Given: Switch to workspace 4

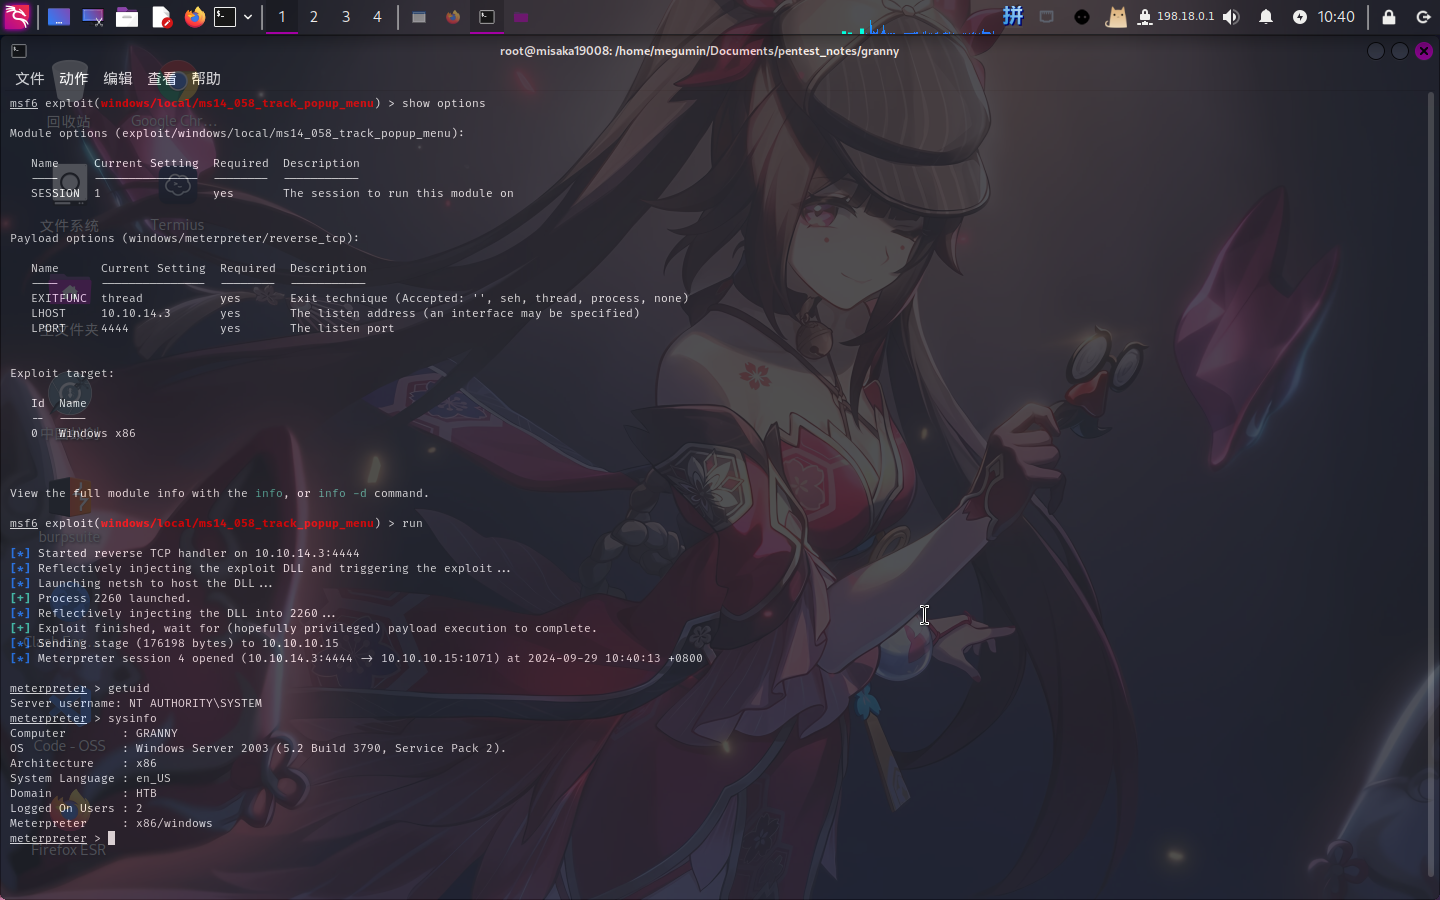Looking at the screenshot, I should 377,17.
